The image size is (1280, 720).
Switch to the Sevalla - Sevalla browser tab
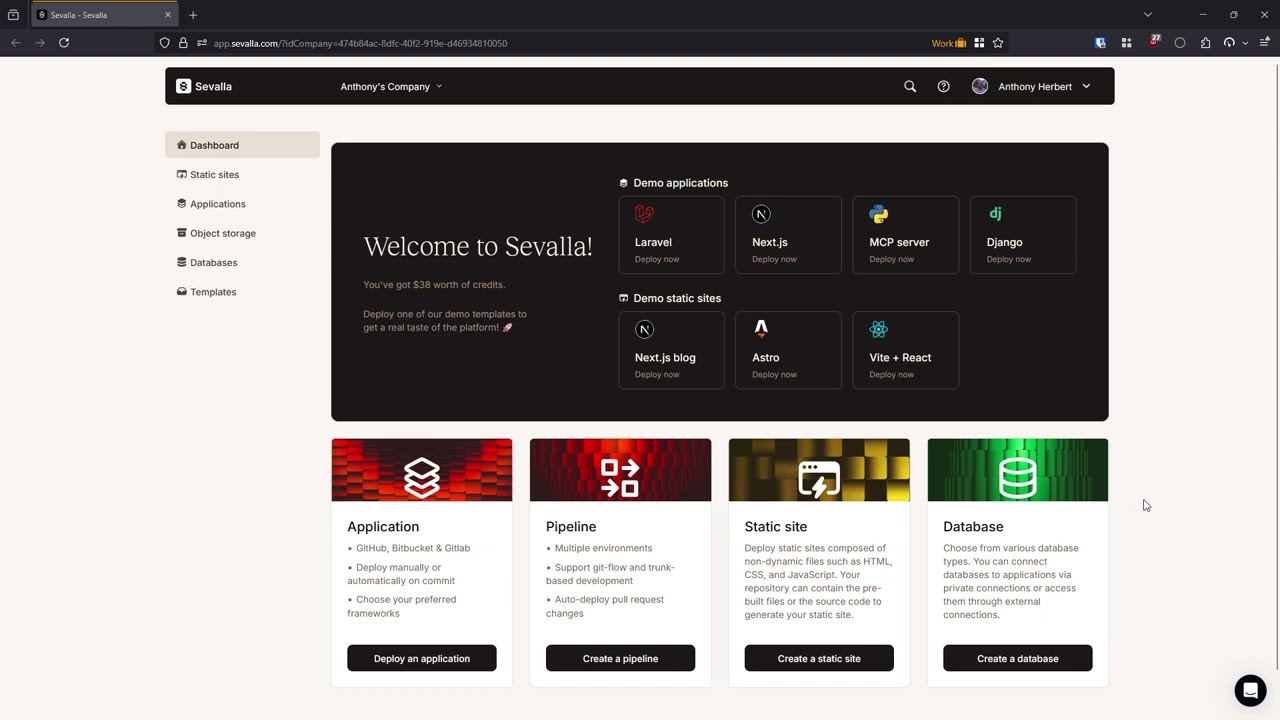104,15
